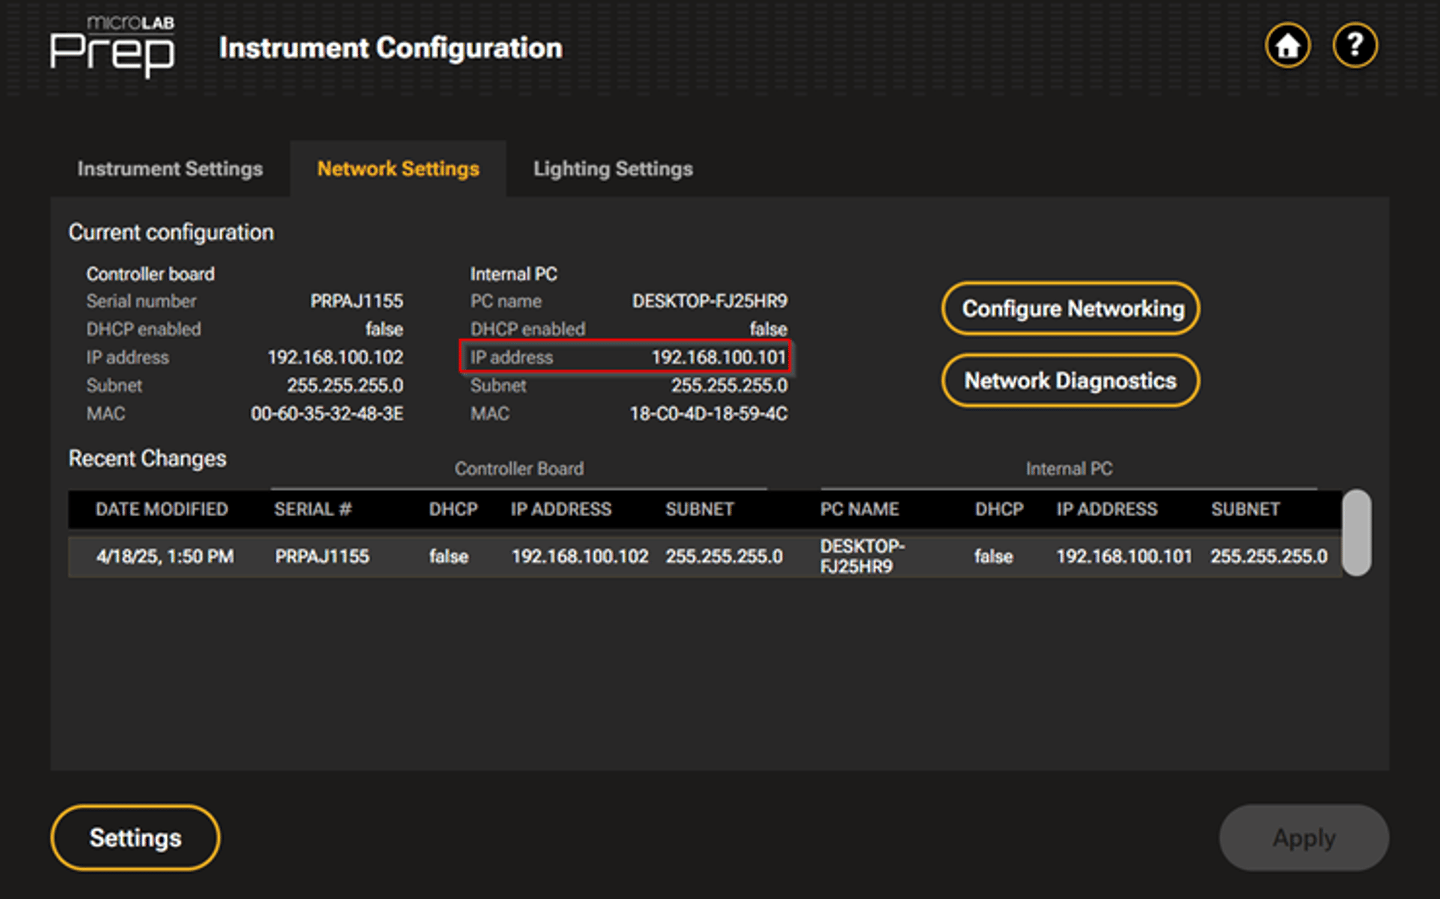Screen dimensions: 1440x899
Task: Click DESKTOP-FJ25HR9 in the Recent Changes row
Action: pos(862,556)
